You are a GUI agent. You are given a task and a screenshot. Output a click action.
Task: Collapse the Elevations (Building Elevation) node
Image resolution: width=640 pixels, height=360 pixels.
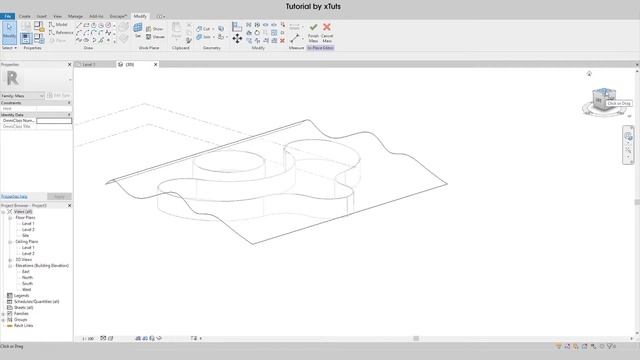coord(10,266)
